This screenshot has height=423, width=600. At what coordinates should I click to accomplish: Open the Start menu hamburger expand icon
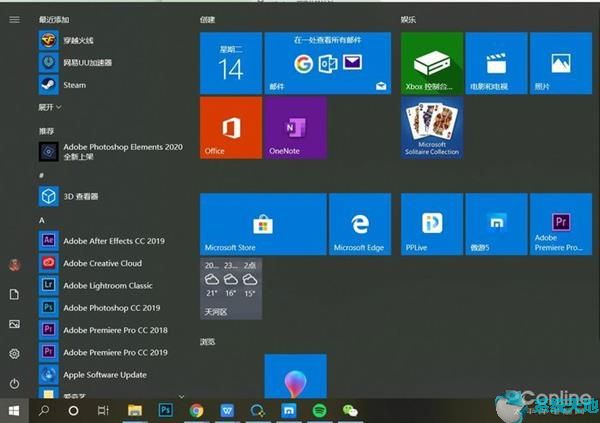tap(15, 20)
